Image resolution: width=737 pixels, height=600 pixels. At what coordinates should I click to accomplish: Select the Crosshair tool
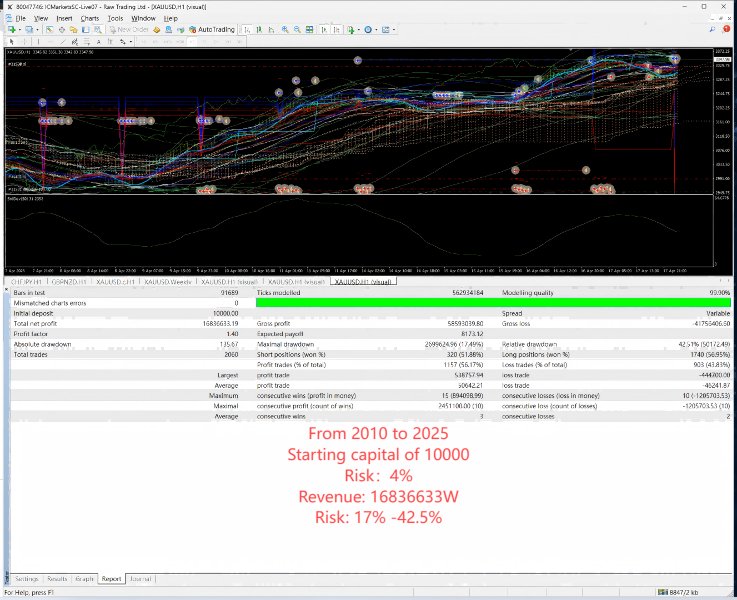tap(25, 42)
